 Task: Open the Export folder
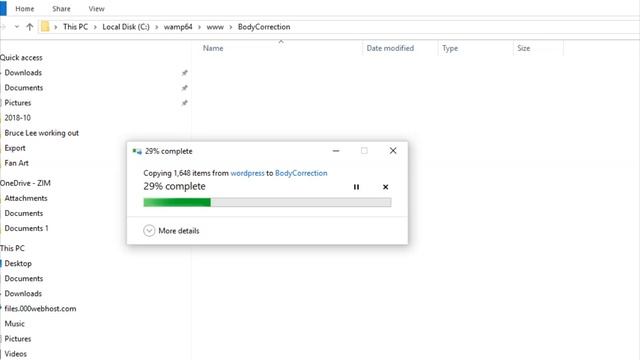click(x=15, y=148)
